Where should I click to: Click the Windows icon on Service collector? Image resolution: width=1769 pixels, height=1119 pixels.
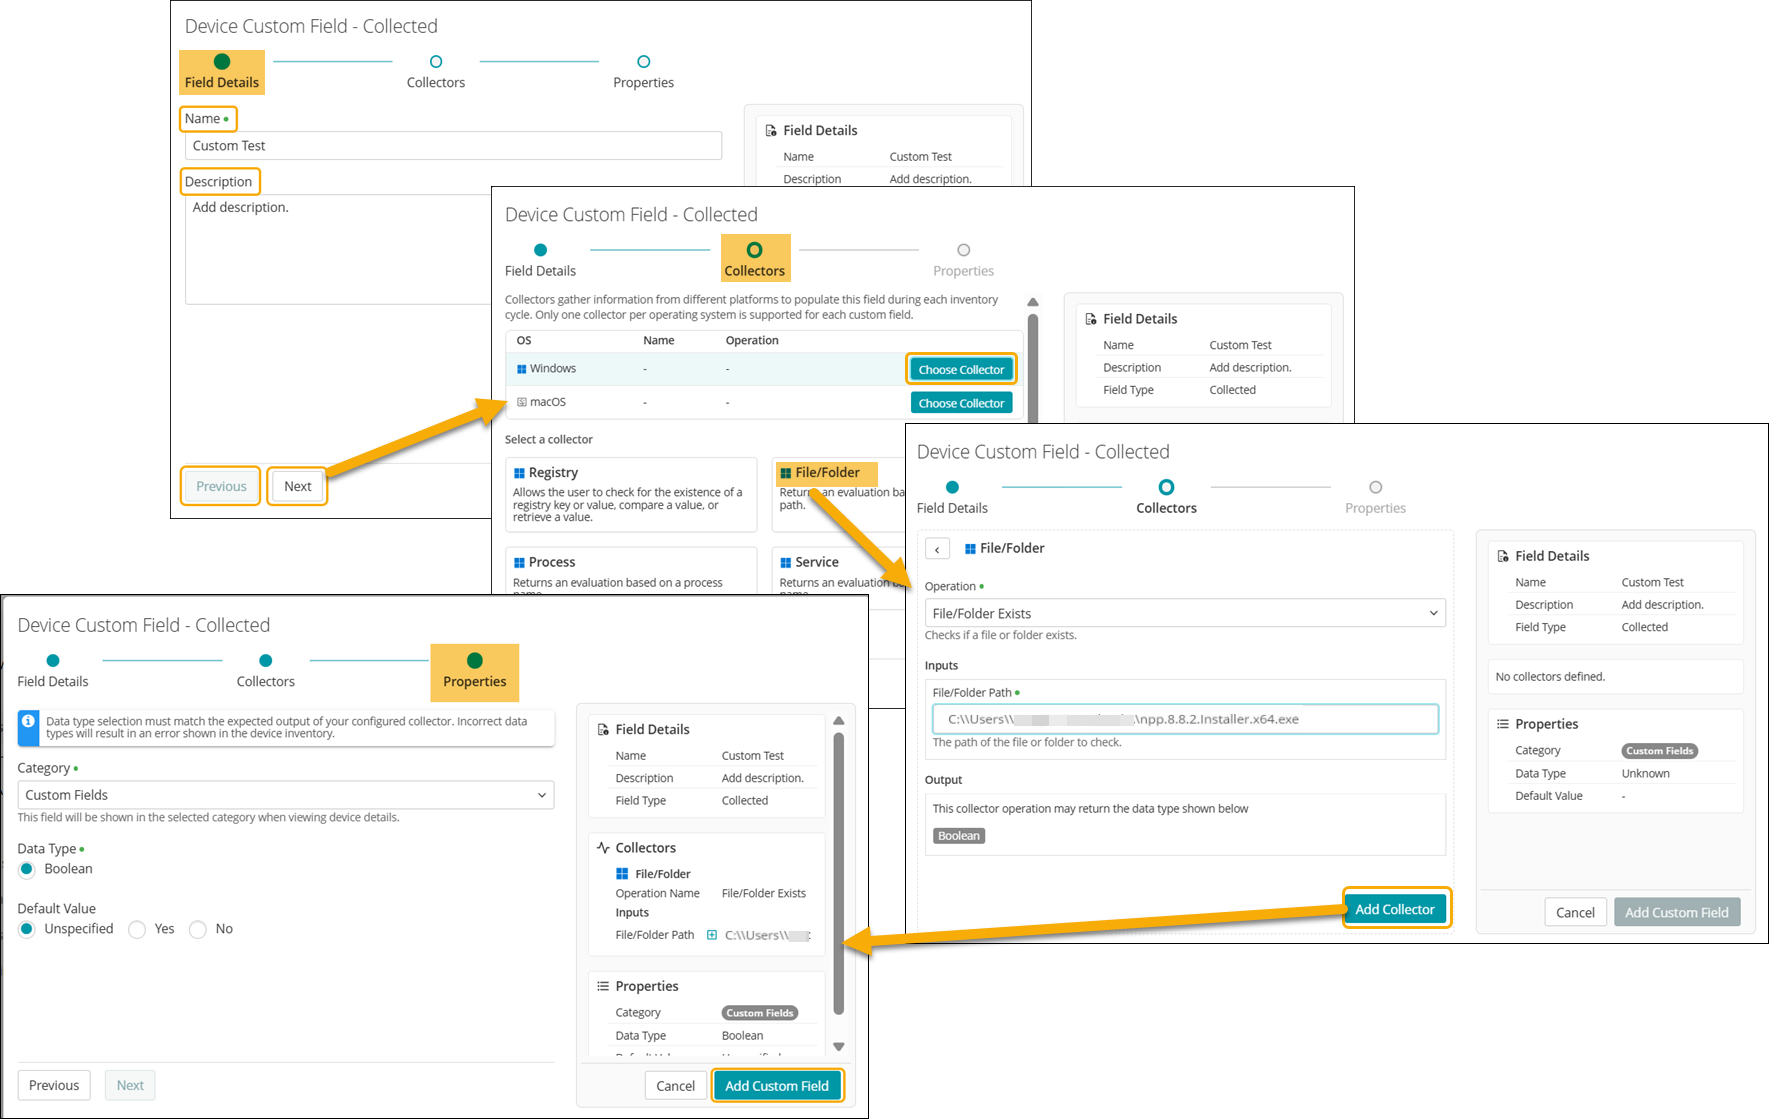click(785, 563)
